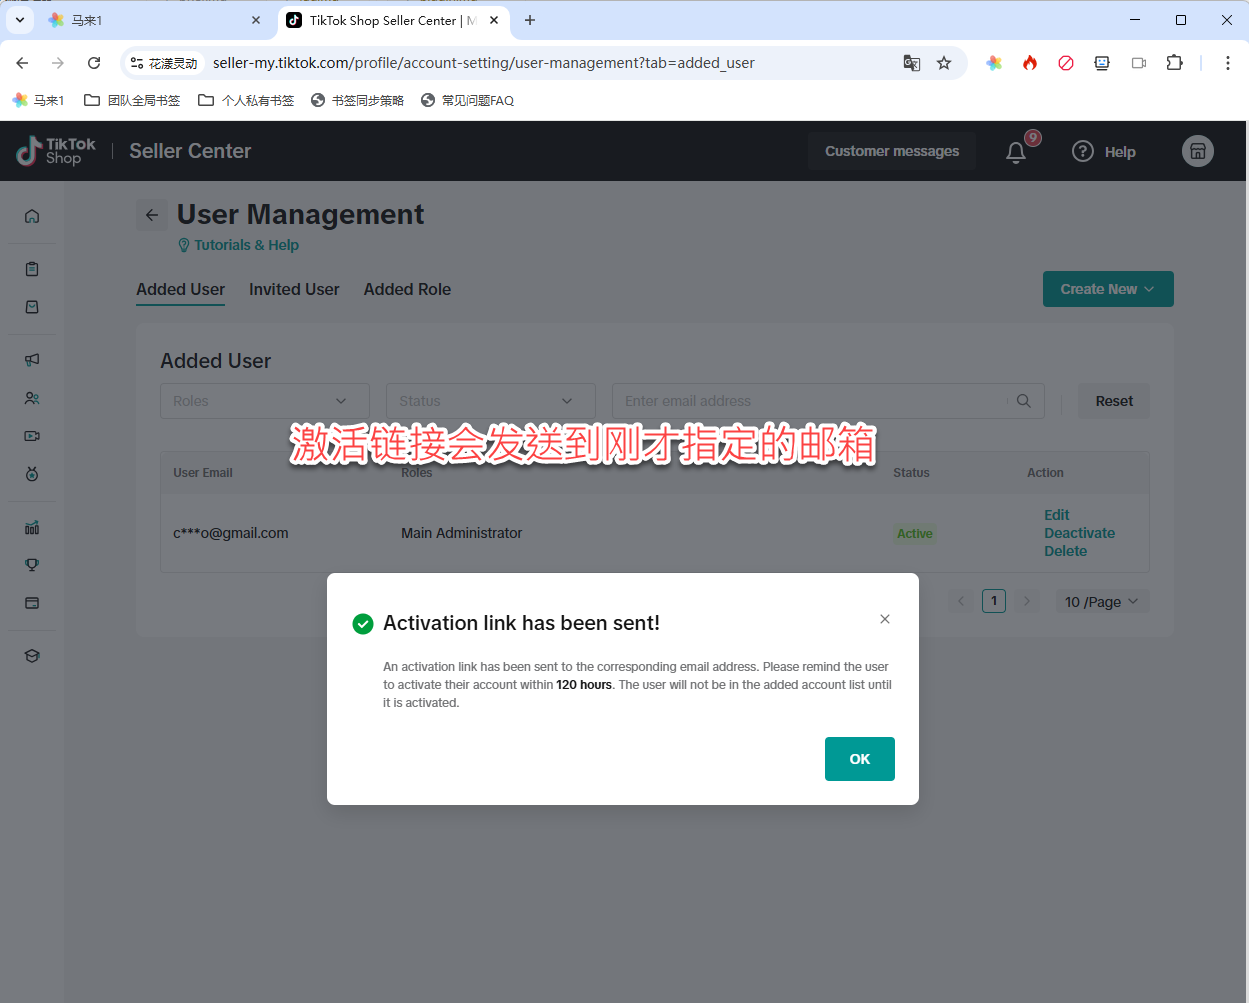This screenshot has height=1003, width=1249.
Task: Click the Customer messages button
Action: [891, 151]
